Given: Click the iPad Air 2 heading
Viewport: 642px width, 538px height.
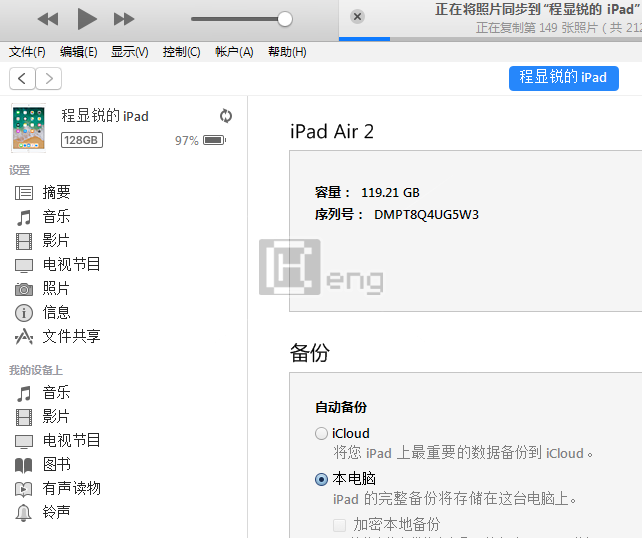Looking at the screenshot, I should coord(332,132).
